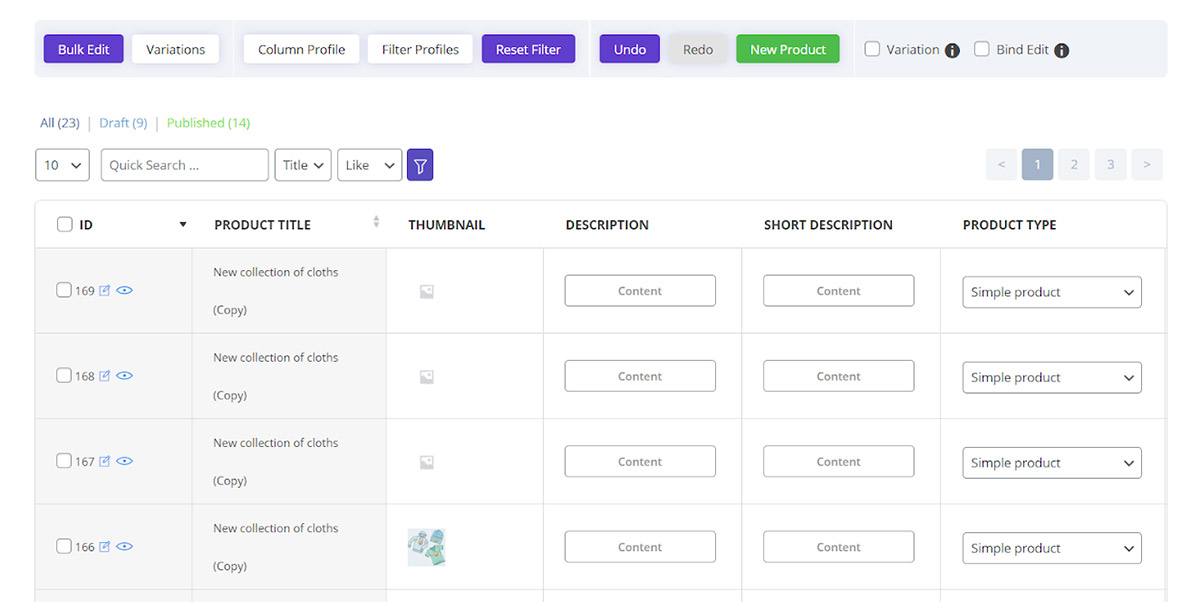The width and height of the screenshot is (1200, 602).
Task: View product 166 with eye icon
Action: pyautogui.click(x=125, y=547)
